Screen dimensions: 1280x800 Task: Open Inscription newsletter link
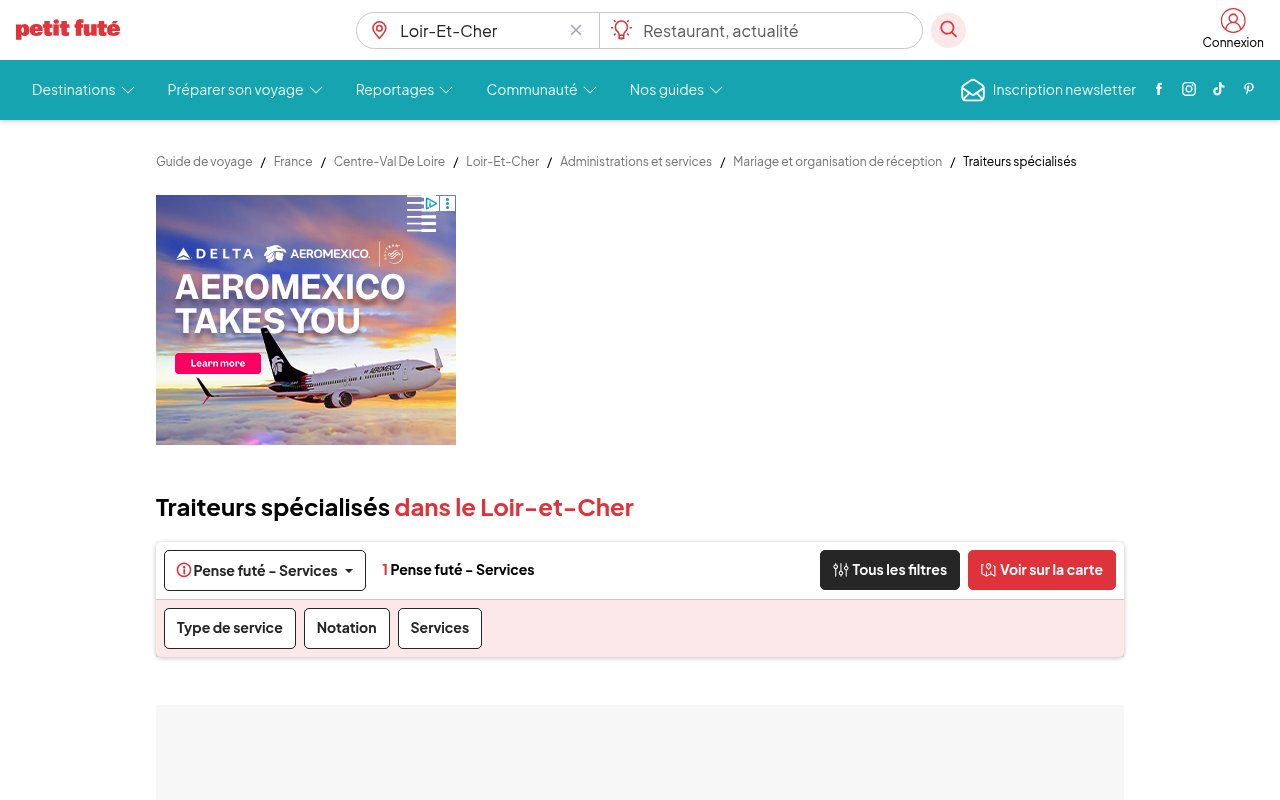coord(1064,90)
